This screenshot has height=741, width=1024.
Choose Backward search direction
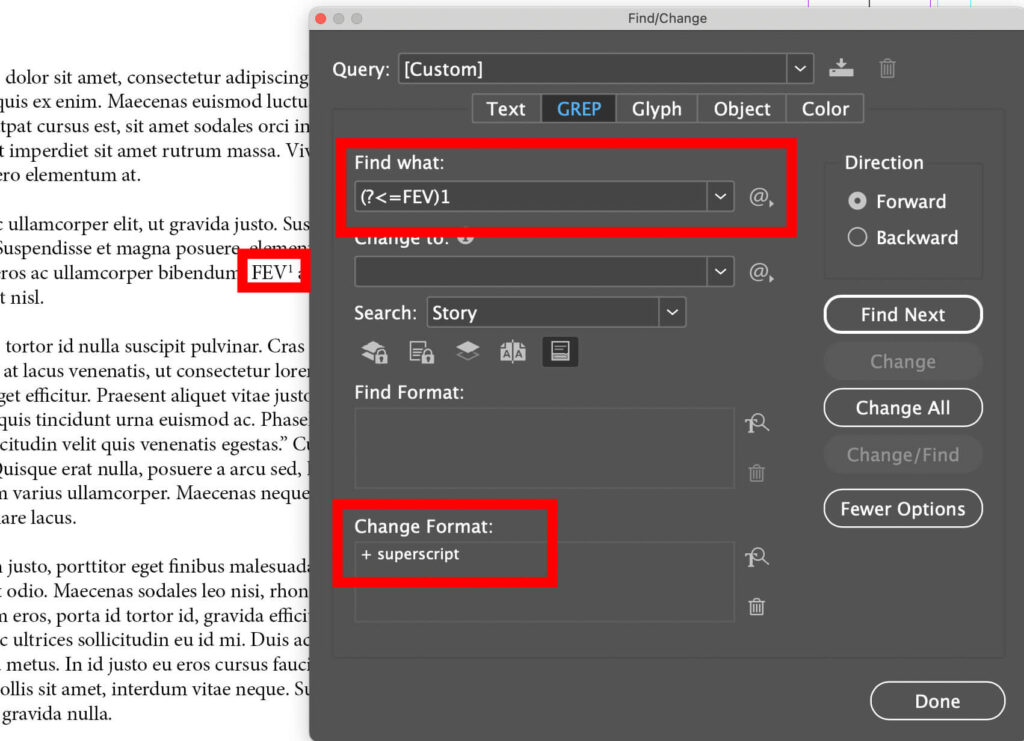pyautogui.click(x=858, y=238)
